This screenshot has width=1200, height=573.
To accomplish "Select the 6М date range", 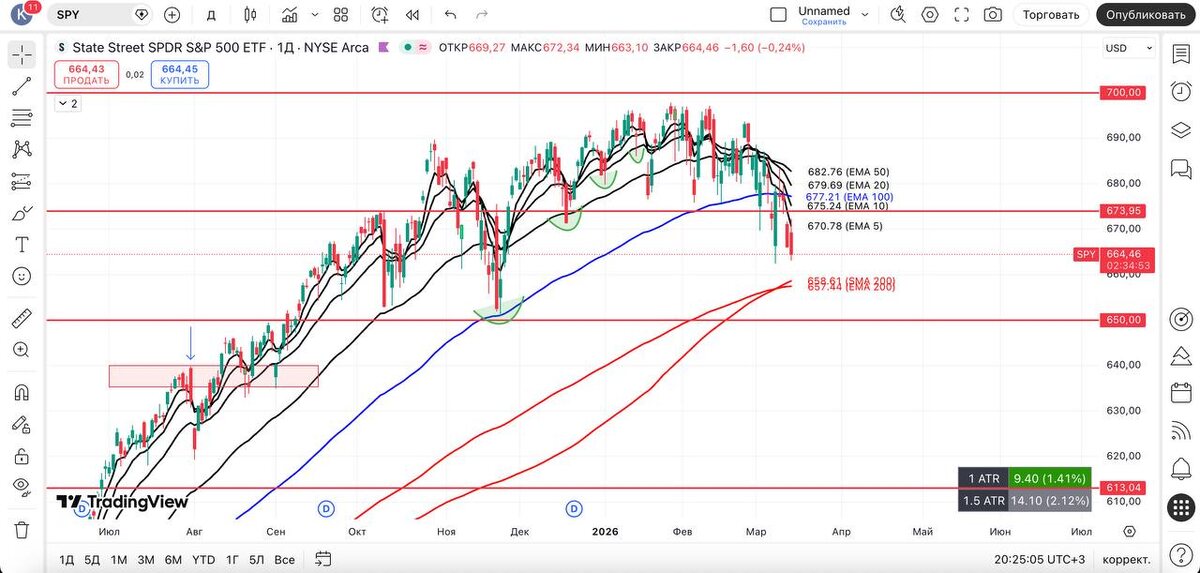I will pos(173,559).
